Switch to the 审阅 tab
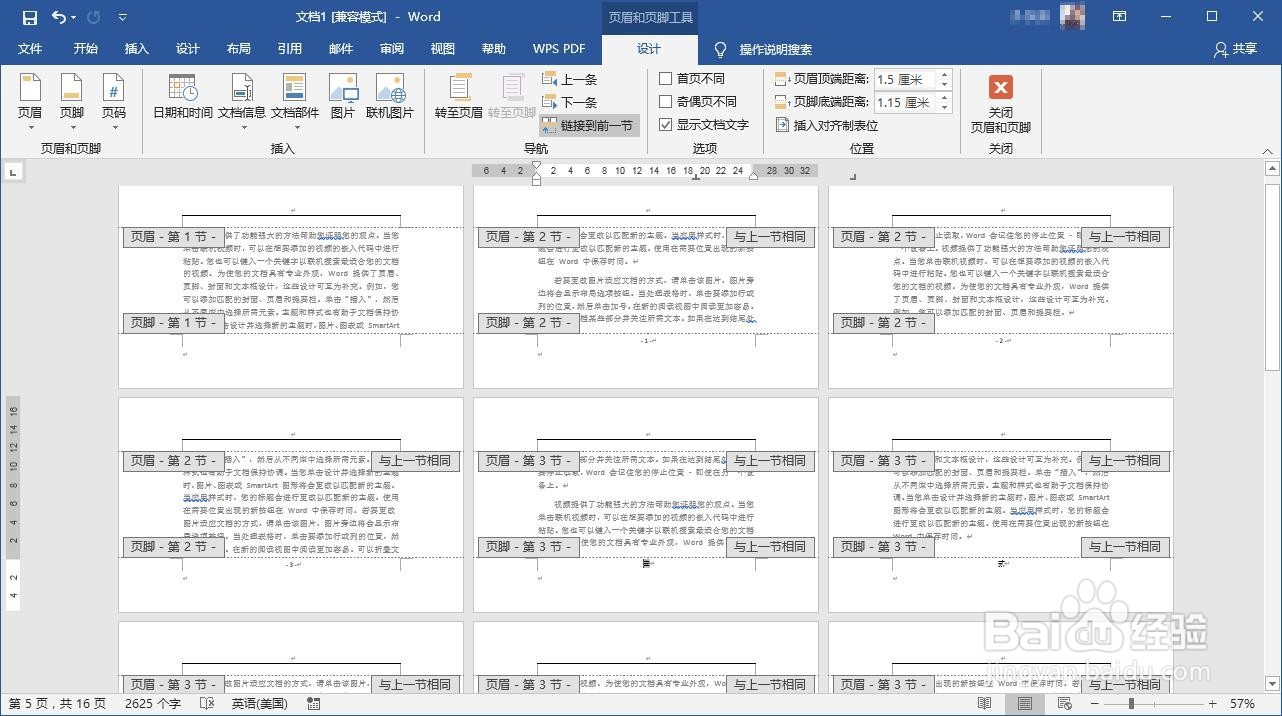The width and height of the screenshot is (1282, 716). pos(392,49)
